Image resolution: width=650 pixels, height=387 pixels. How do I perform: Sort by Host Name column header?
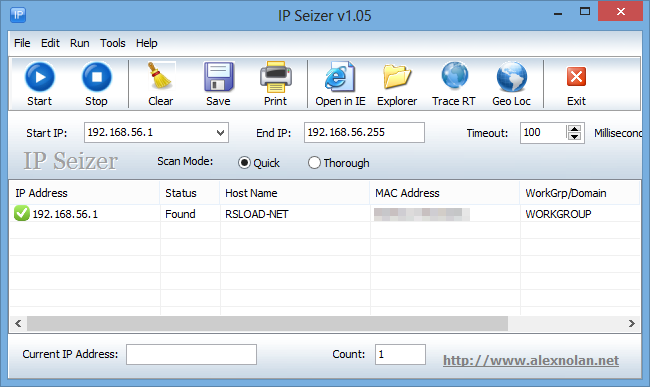point(295,193)
